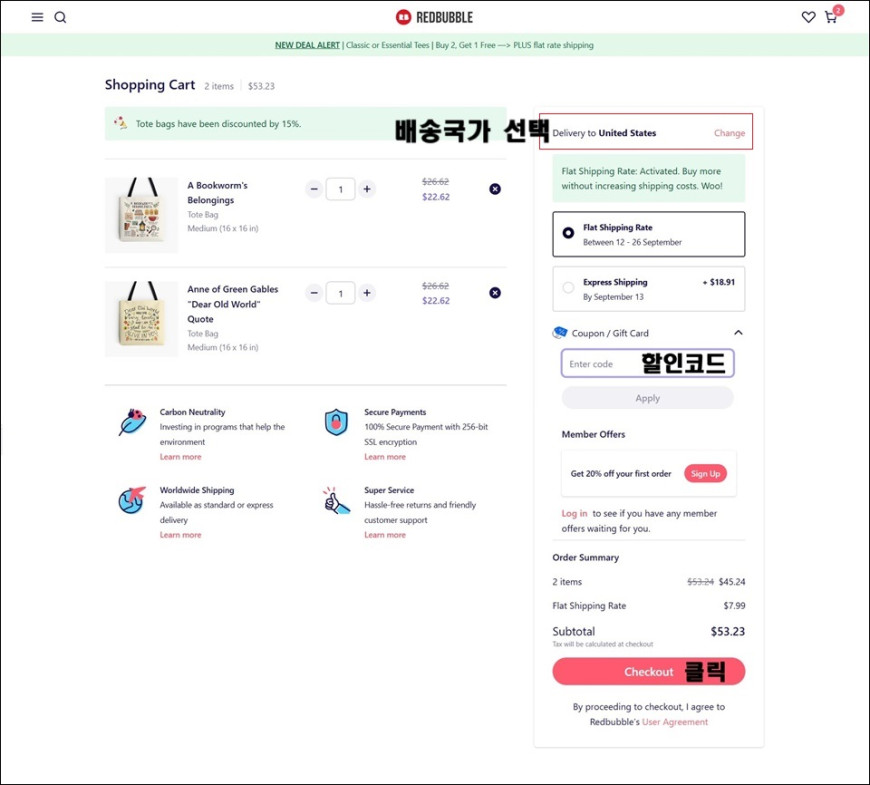This screenshot has height=785, width=870.
Task: Click the tote bag discount celebration icon
Action: (120, 123)
